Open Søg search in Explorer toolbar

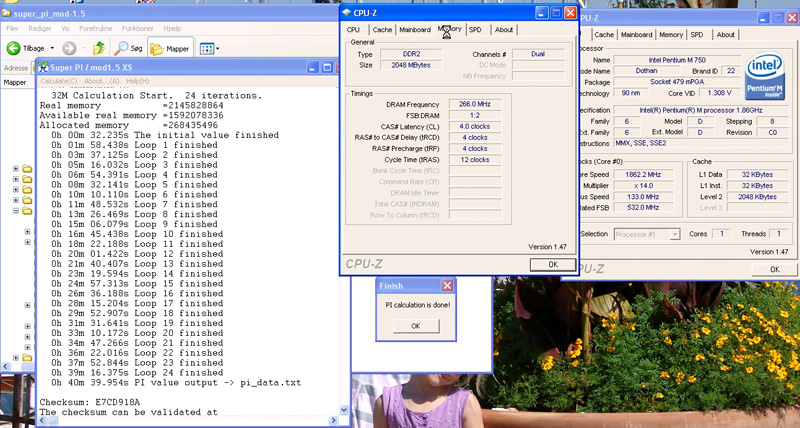[x=129, y=48]
